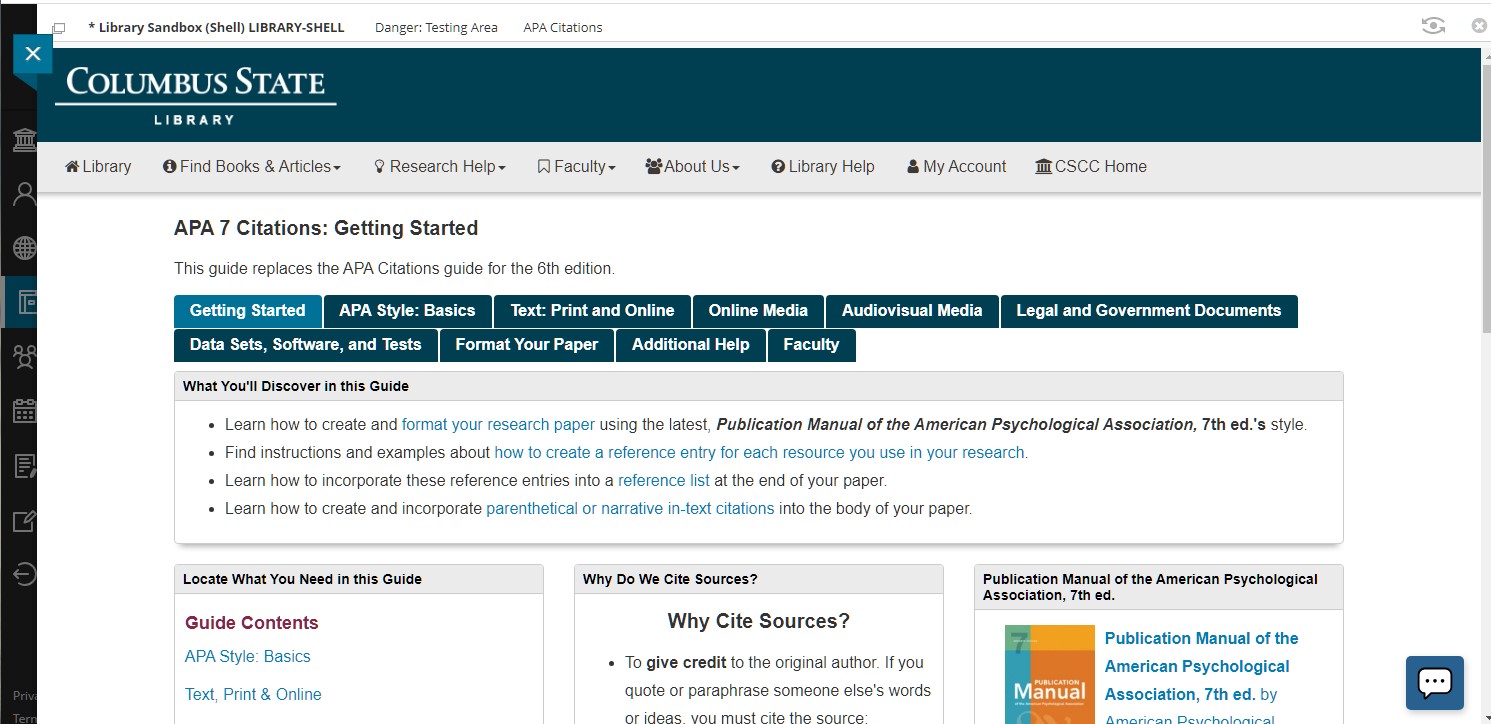Click the info icon beside Find Books & Articles
Image resolution: width=1491 pixels, height=724 pixels.
point(169,167)
